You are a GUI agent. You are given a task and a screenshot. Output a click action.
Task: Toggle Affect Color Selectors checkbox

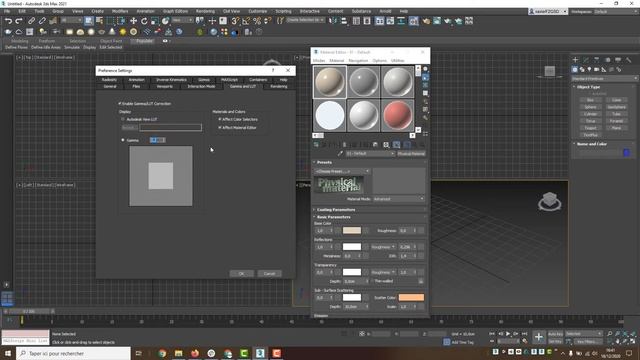[x=220, y=119]
